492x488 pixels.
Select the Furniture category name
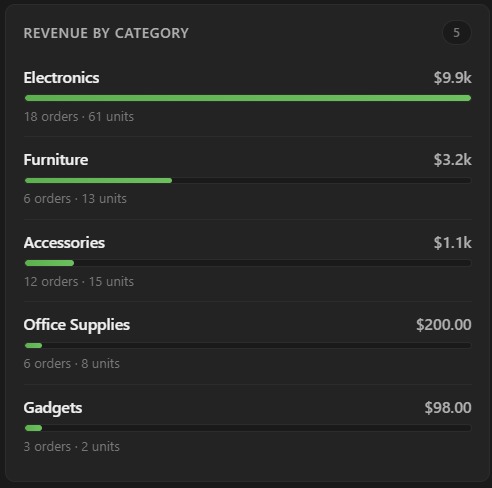(56, 160)
